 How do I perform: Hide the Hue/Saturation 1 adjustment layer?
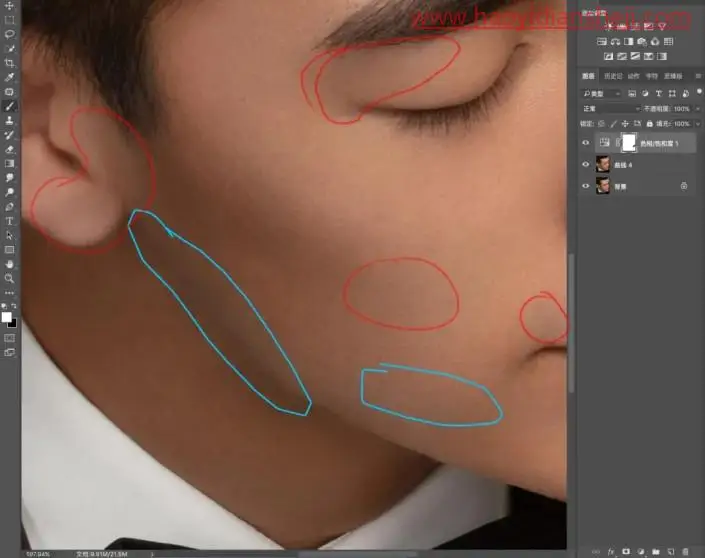pos(585,143)
